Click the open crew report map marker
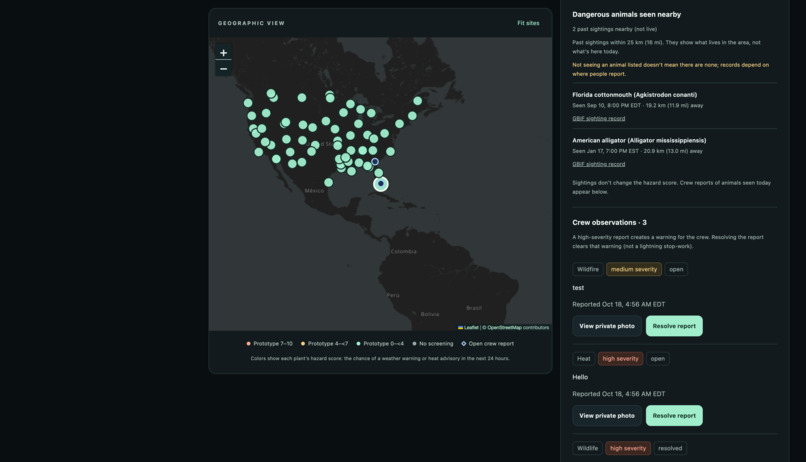The image size is (806, 462). [375, 161]
